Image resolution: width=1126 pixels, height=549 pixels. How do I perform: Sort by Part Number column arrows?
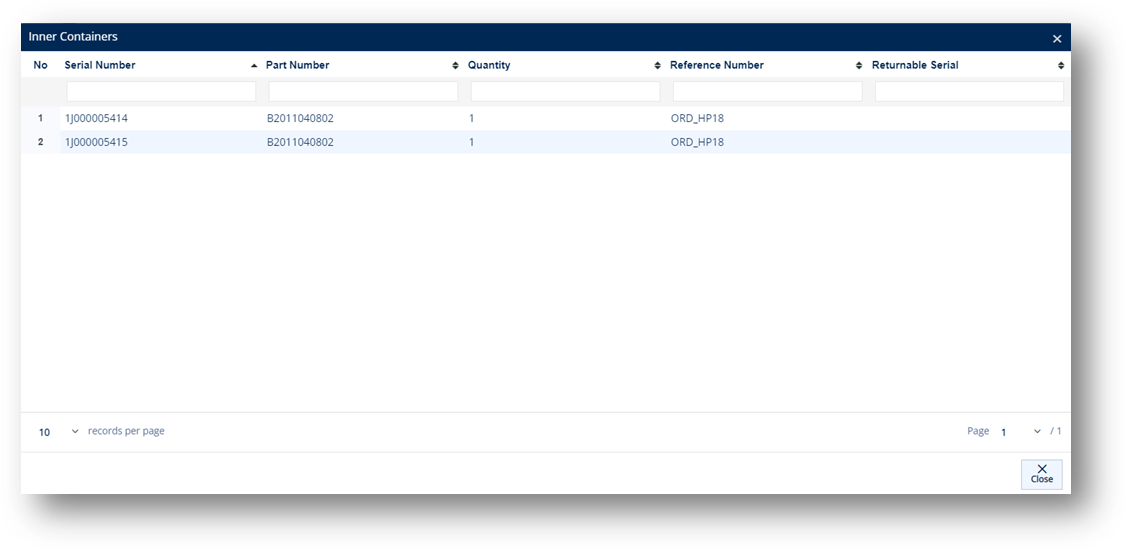click(455, 65)
